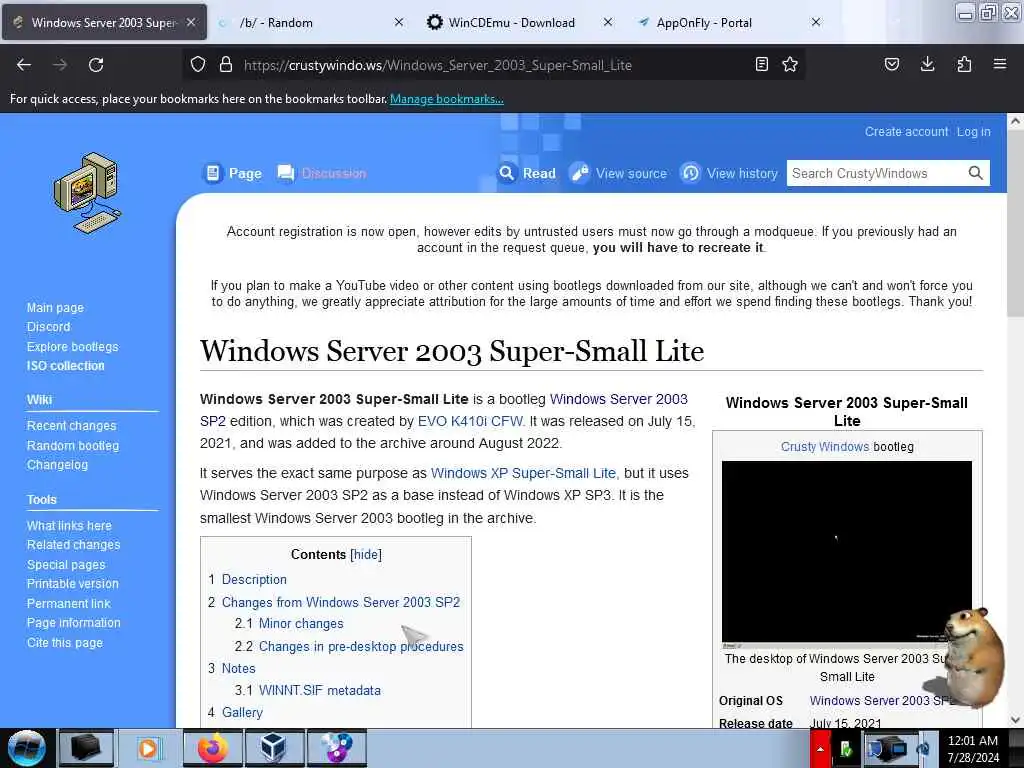Open Cite this page link
This screenshot has width=1024, height=768.
click(x=65, y=642)
